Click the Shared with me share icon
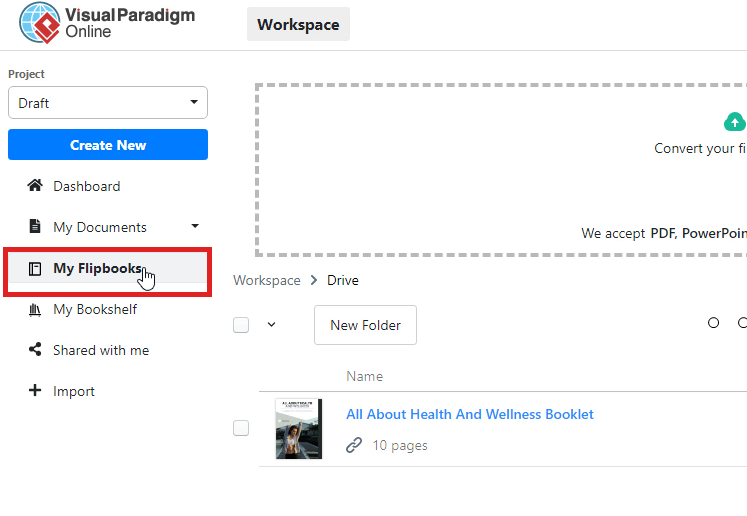 click(35, 351)
